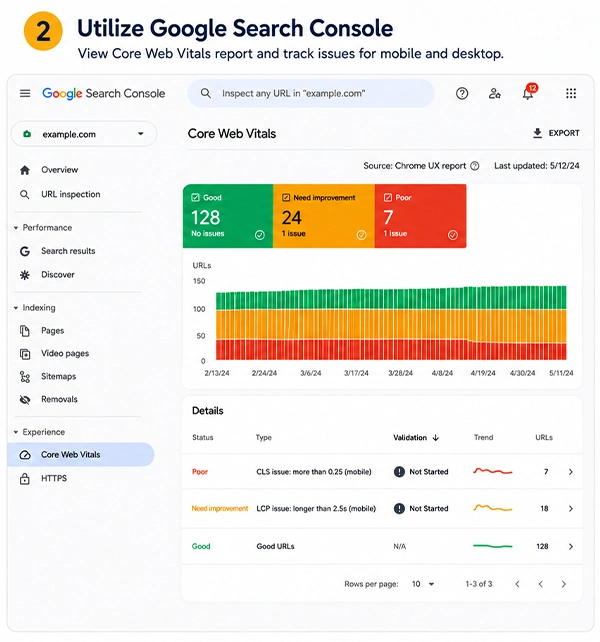Expand the Good URLs row chevron
Image resolution: width=600 pixels, height=642 pixels.
pos(571,547)
